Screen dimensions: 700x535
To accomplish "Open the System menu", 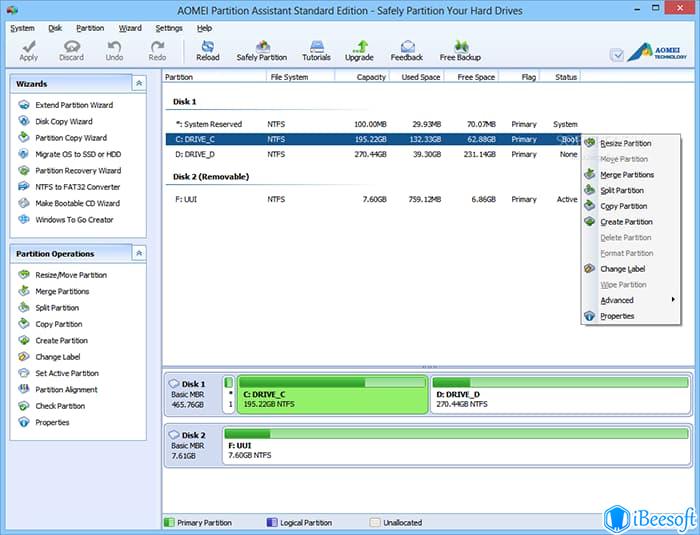I will pyautogui.click(x=22, y=28).
